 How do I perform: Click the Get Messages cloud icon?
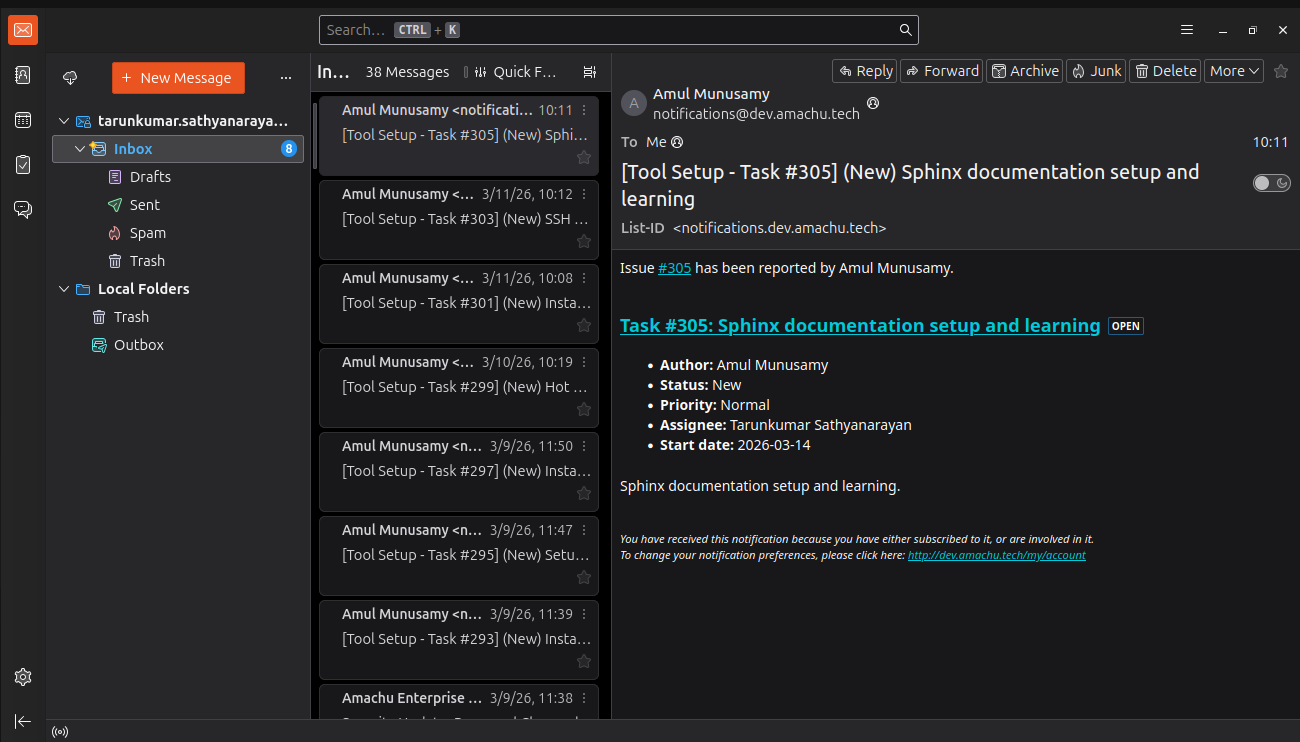point(70,78)
